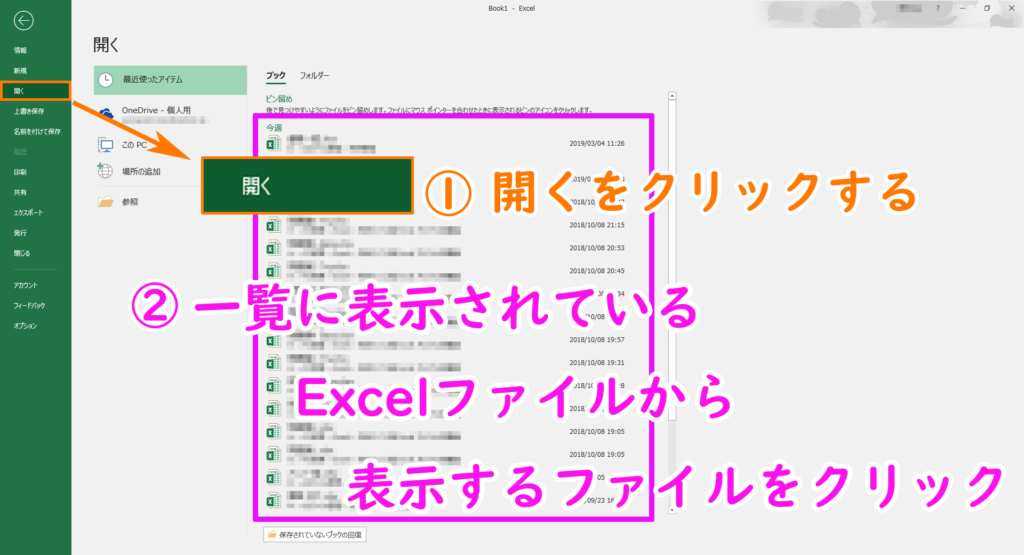The width and height of the screenshot is (1024, 555).
Task: Select 新規 in the backstage sidebar
Action: (20, 71)
